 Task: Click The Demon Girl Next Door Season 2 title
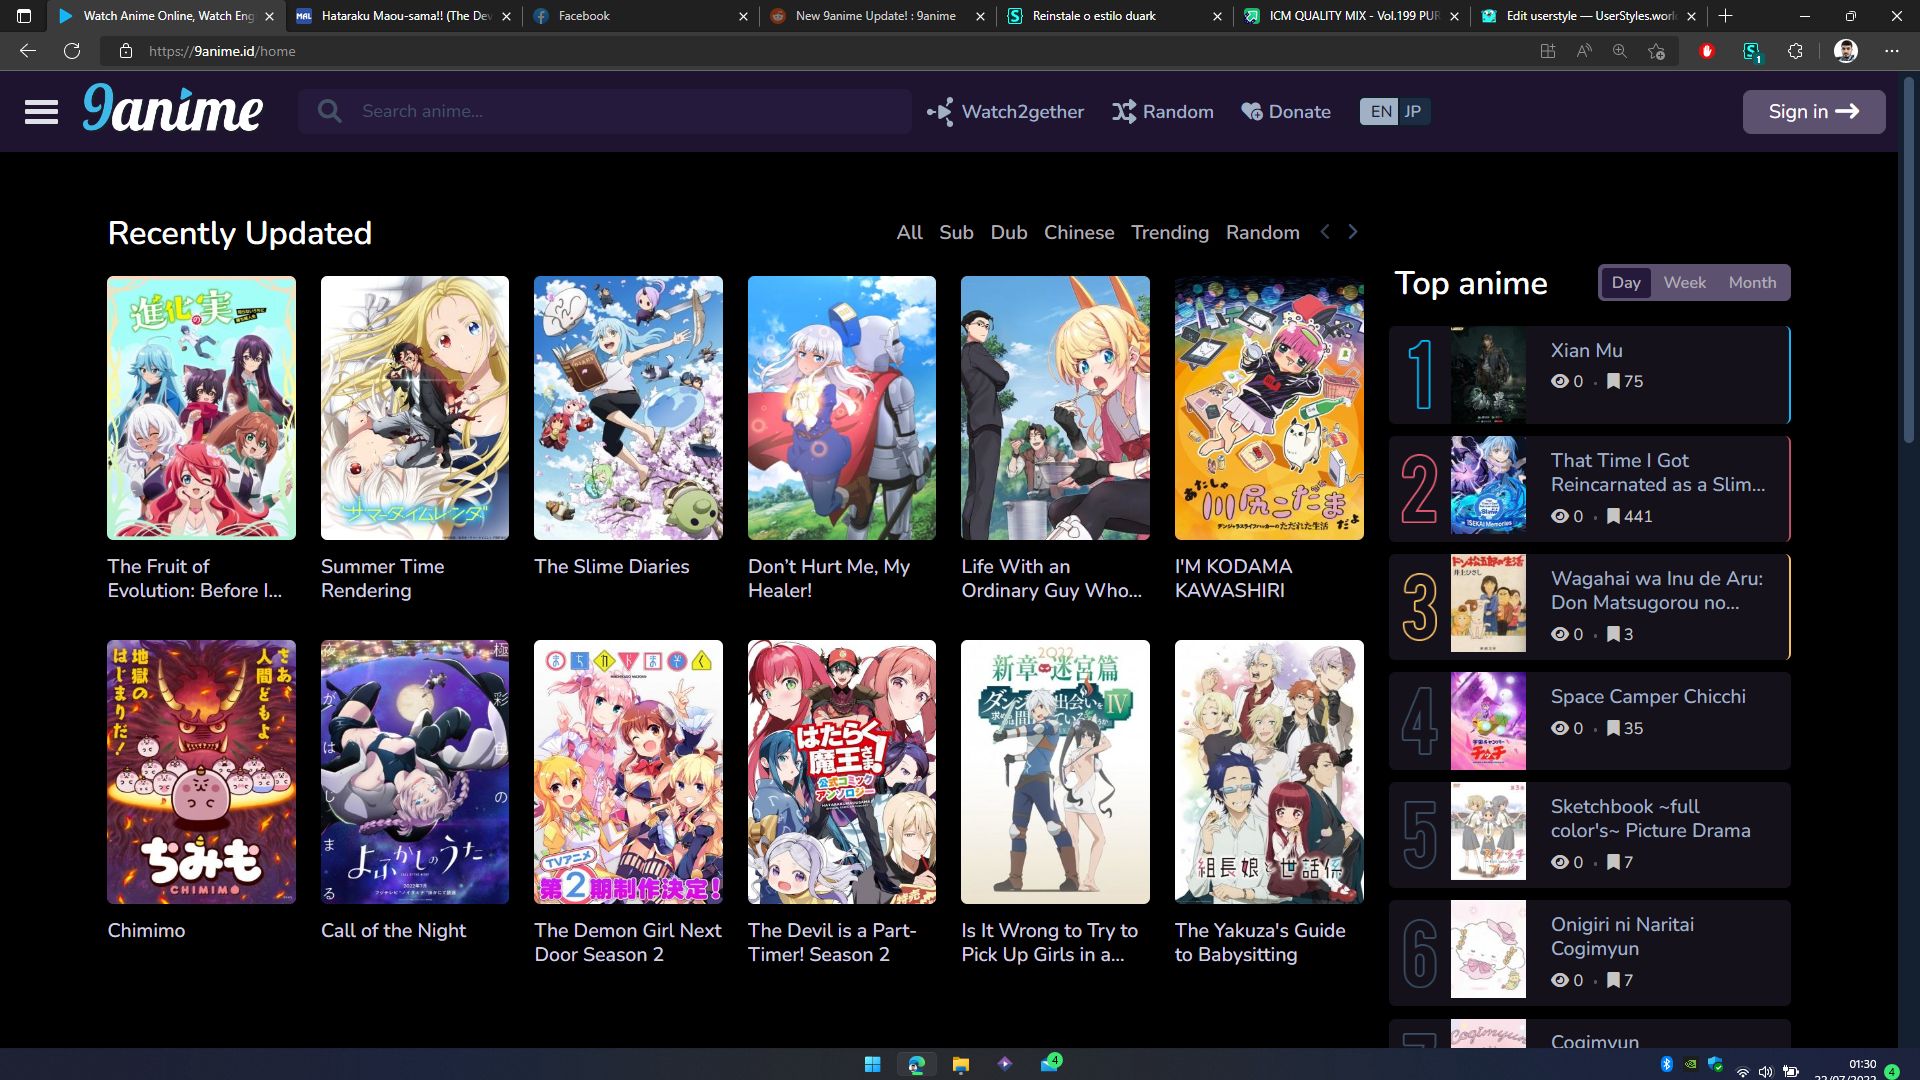coord(628,942)
